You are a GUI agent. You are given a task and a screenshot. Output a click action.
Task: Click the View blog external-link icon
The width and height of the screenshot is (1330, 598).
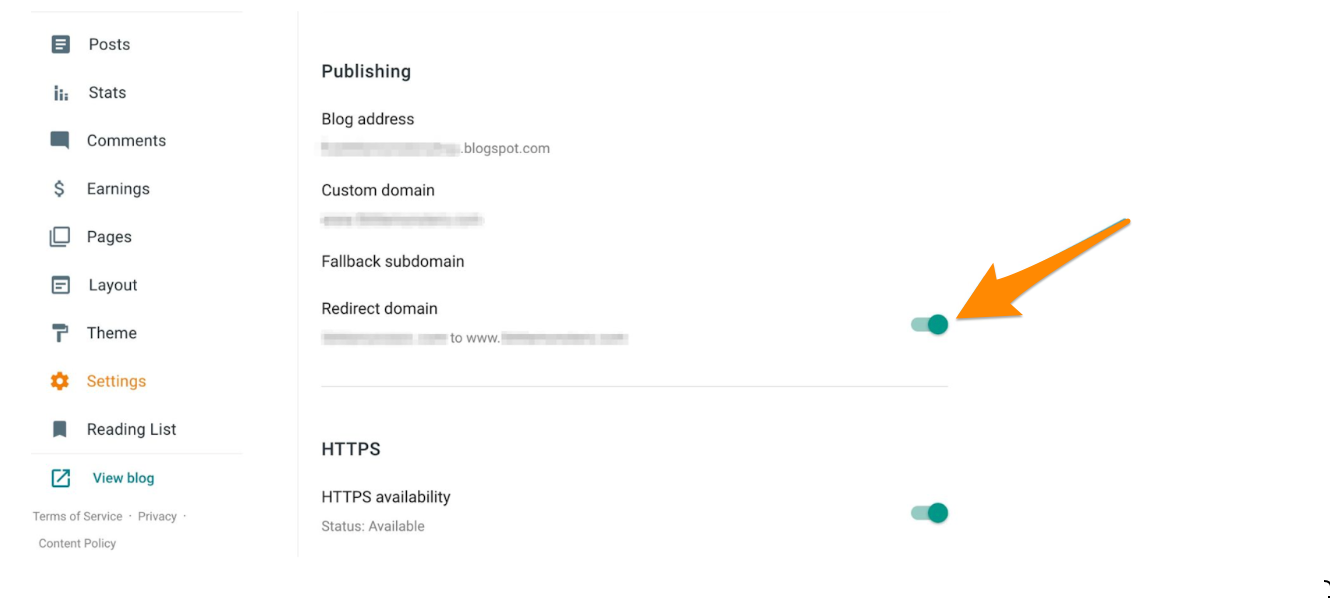click(61, 478)
